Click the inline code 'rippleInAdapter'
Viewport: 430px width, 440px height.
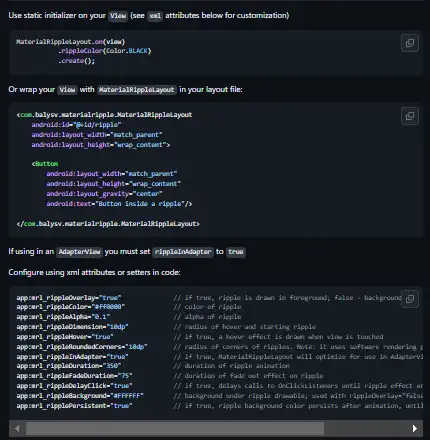(x=183, y=252)
